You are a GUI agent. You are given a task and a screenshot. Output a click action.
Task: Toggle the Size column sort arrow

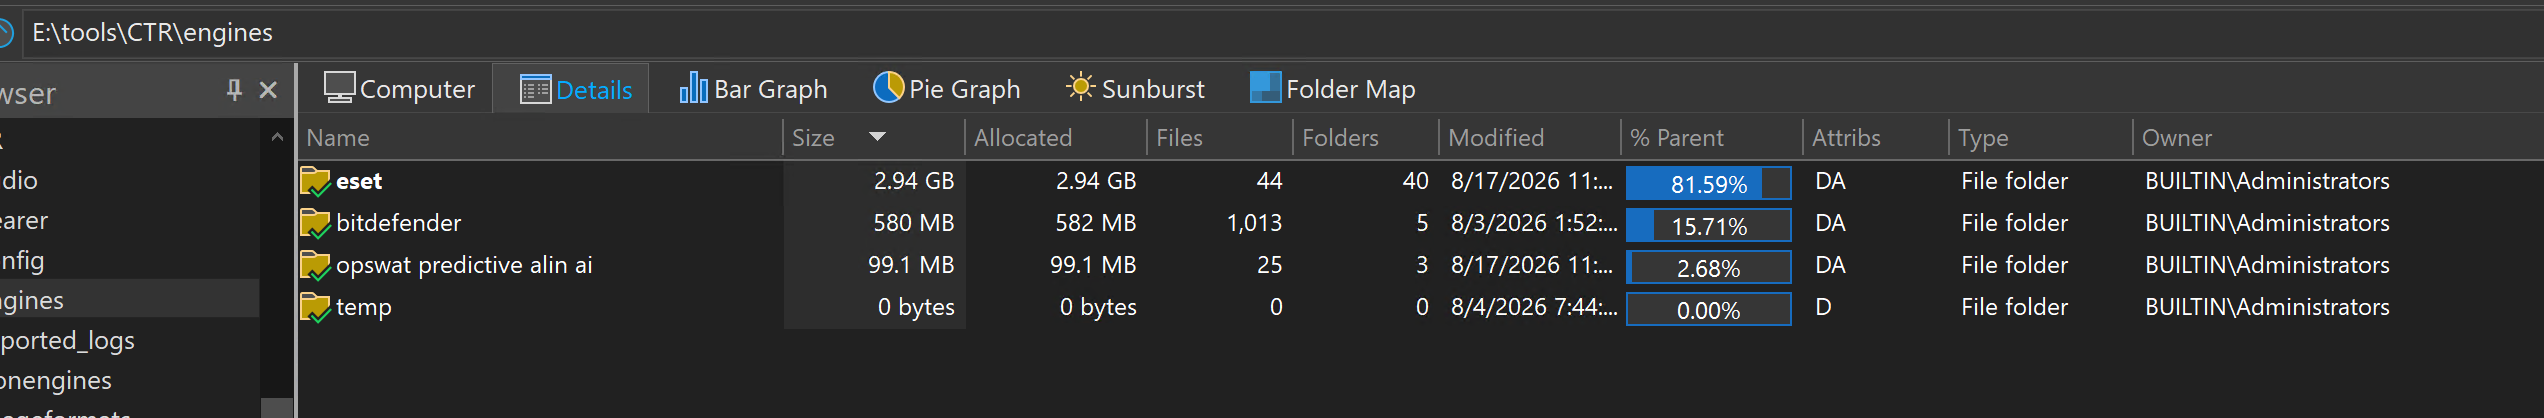878,136
